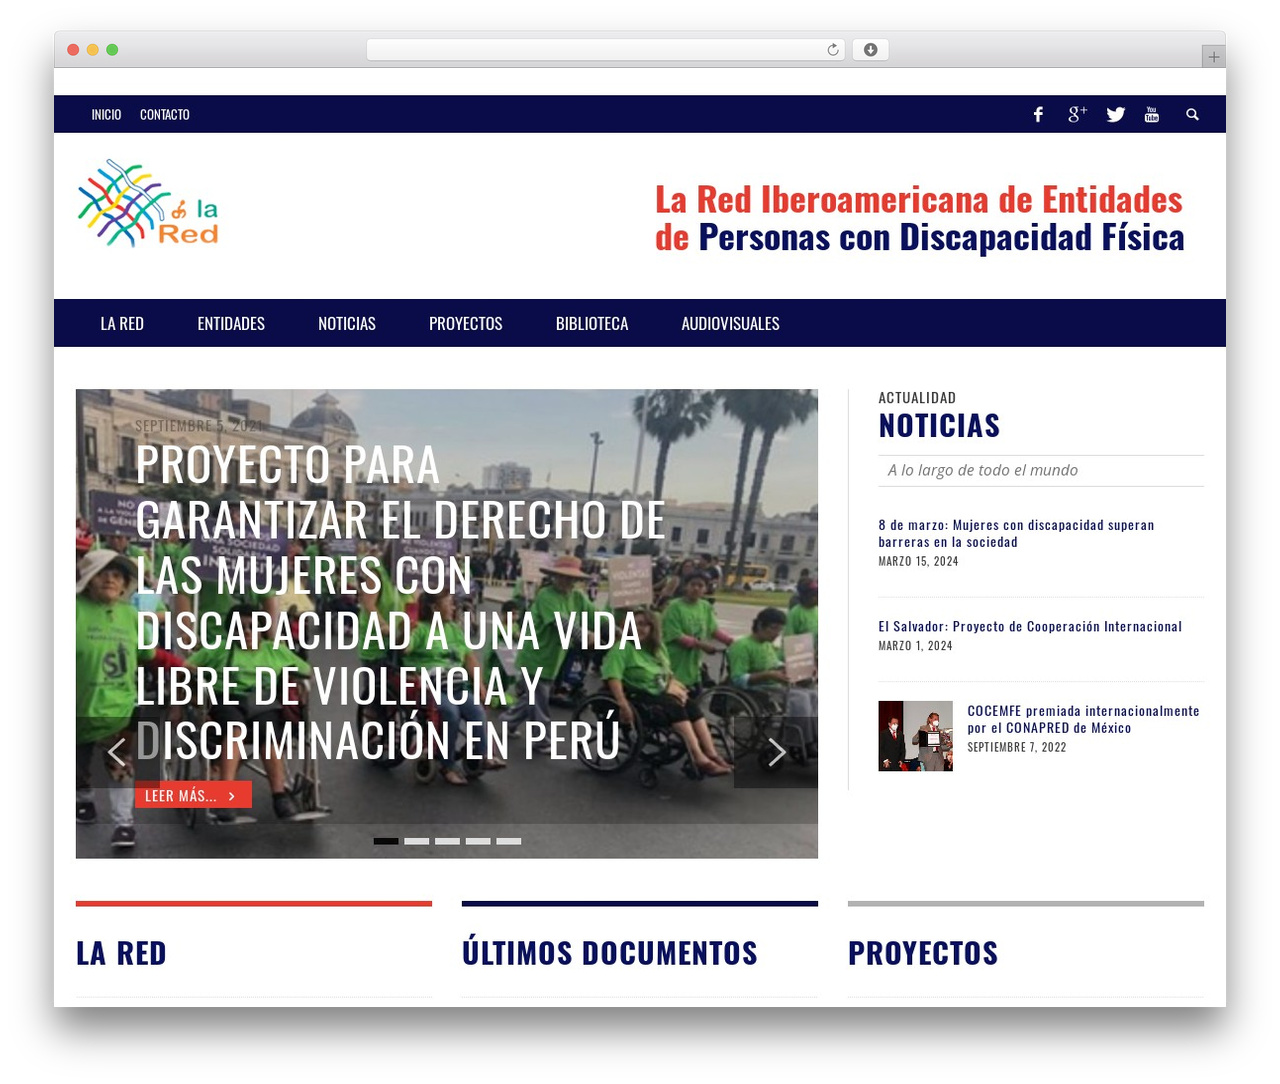Open a new browser tab with plus
1280x1084 pixels.
(x=1213, y=57)
